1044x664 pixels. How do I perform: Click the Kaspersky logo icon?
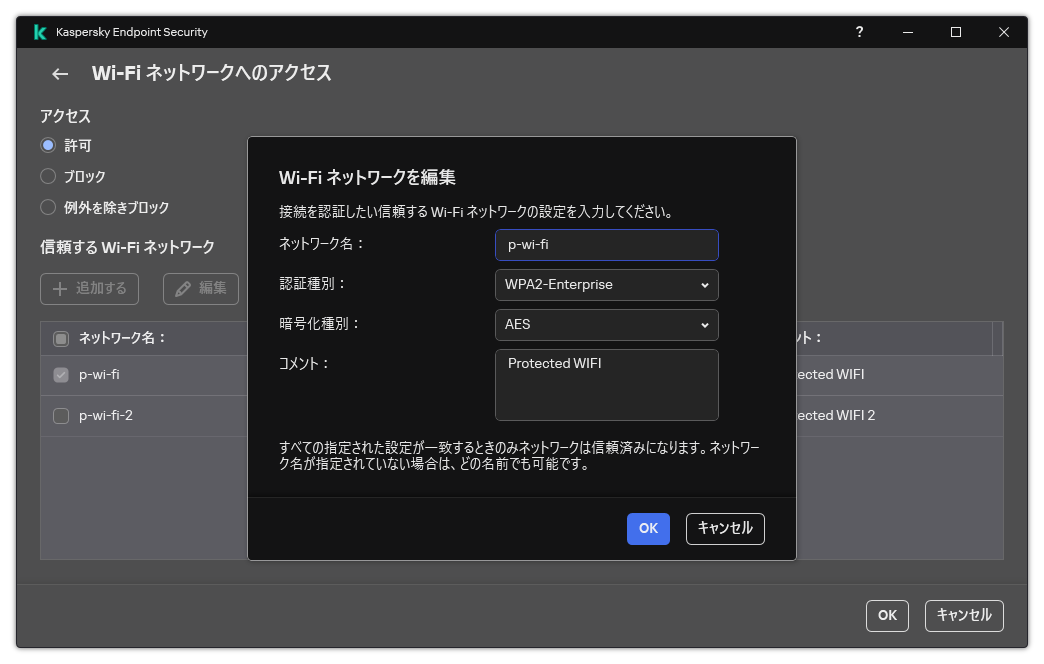40,31
